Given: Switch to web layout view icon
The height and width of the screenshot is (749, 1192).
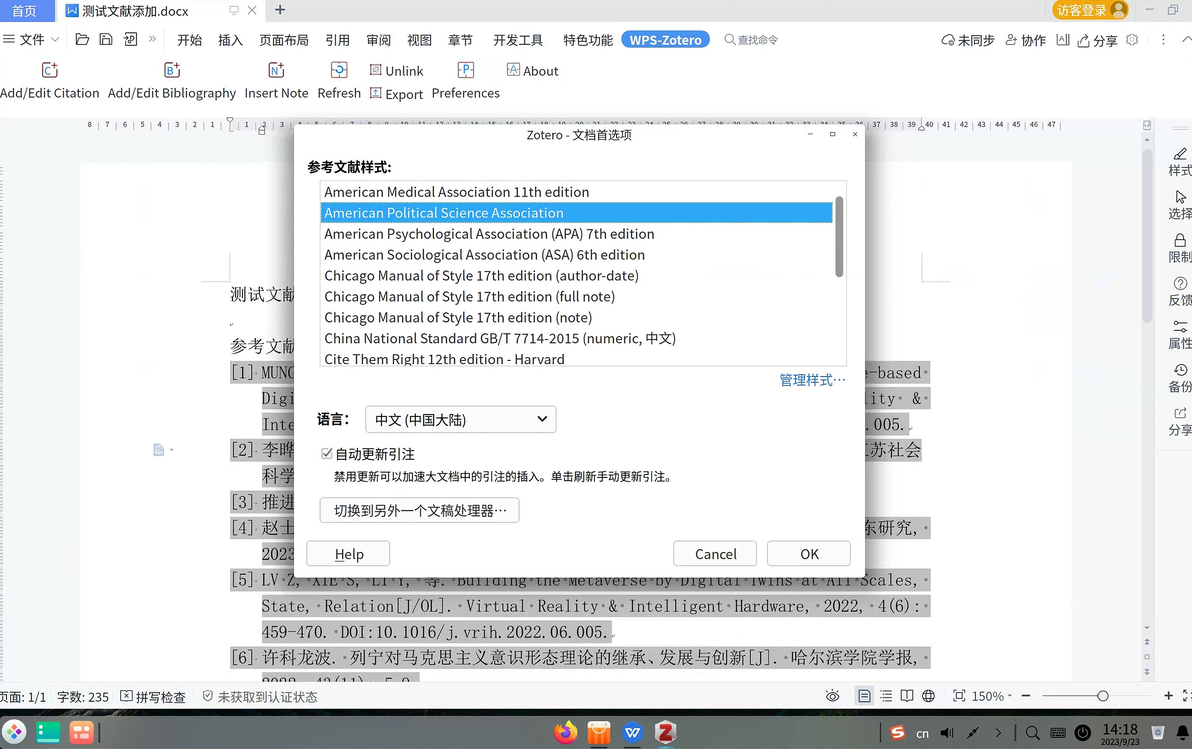Looking at the screenshot, I should (x=928, y=696).
